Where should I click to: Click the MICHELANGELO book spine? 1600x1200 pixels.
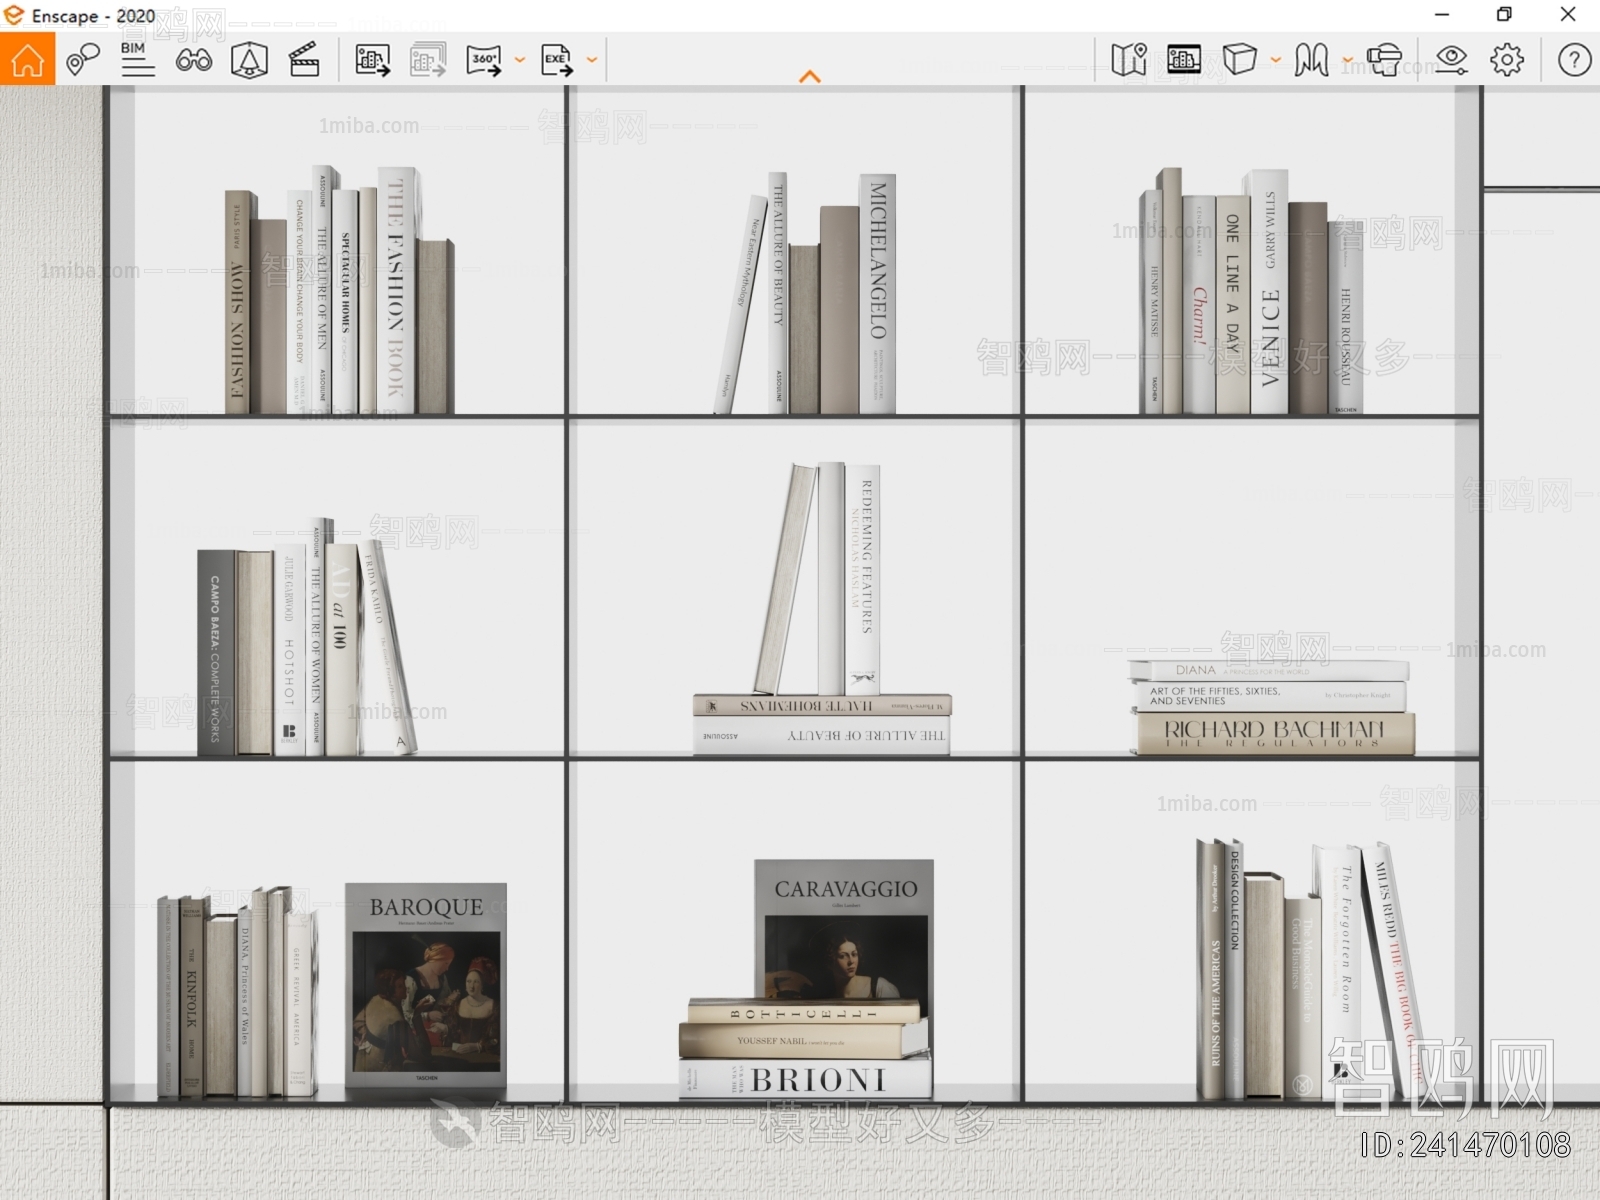(877, 294)
